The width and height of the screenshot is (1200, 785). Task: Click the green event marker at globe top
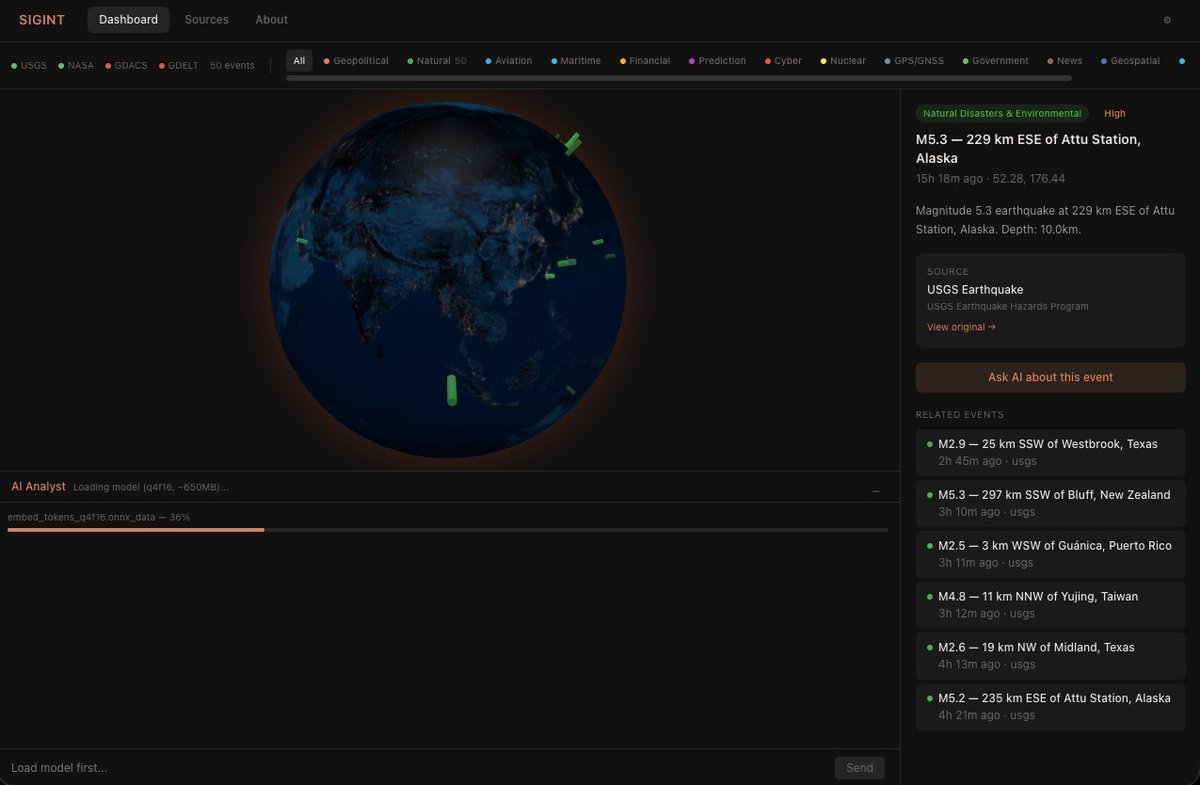(572, 144)
